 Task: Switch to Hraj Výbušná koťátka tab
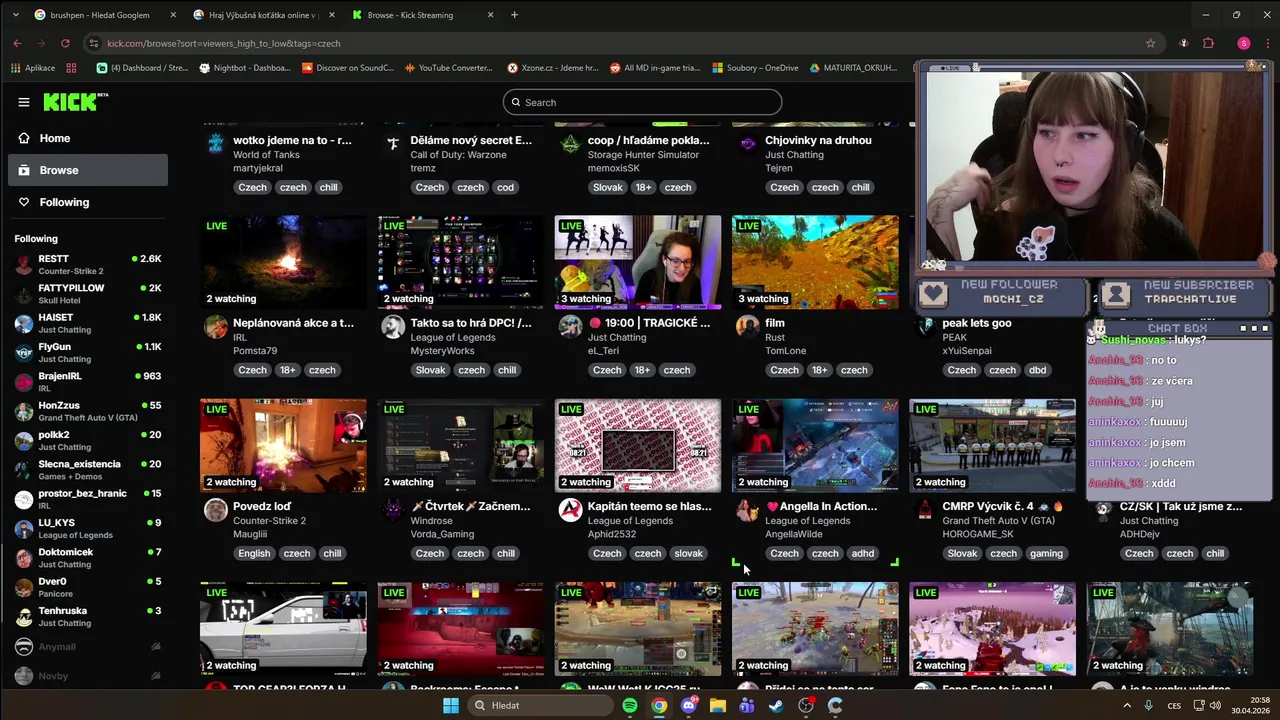tap(264, 15)
